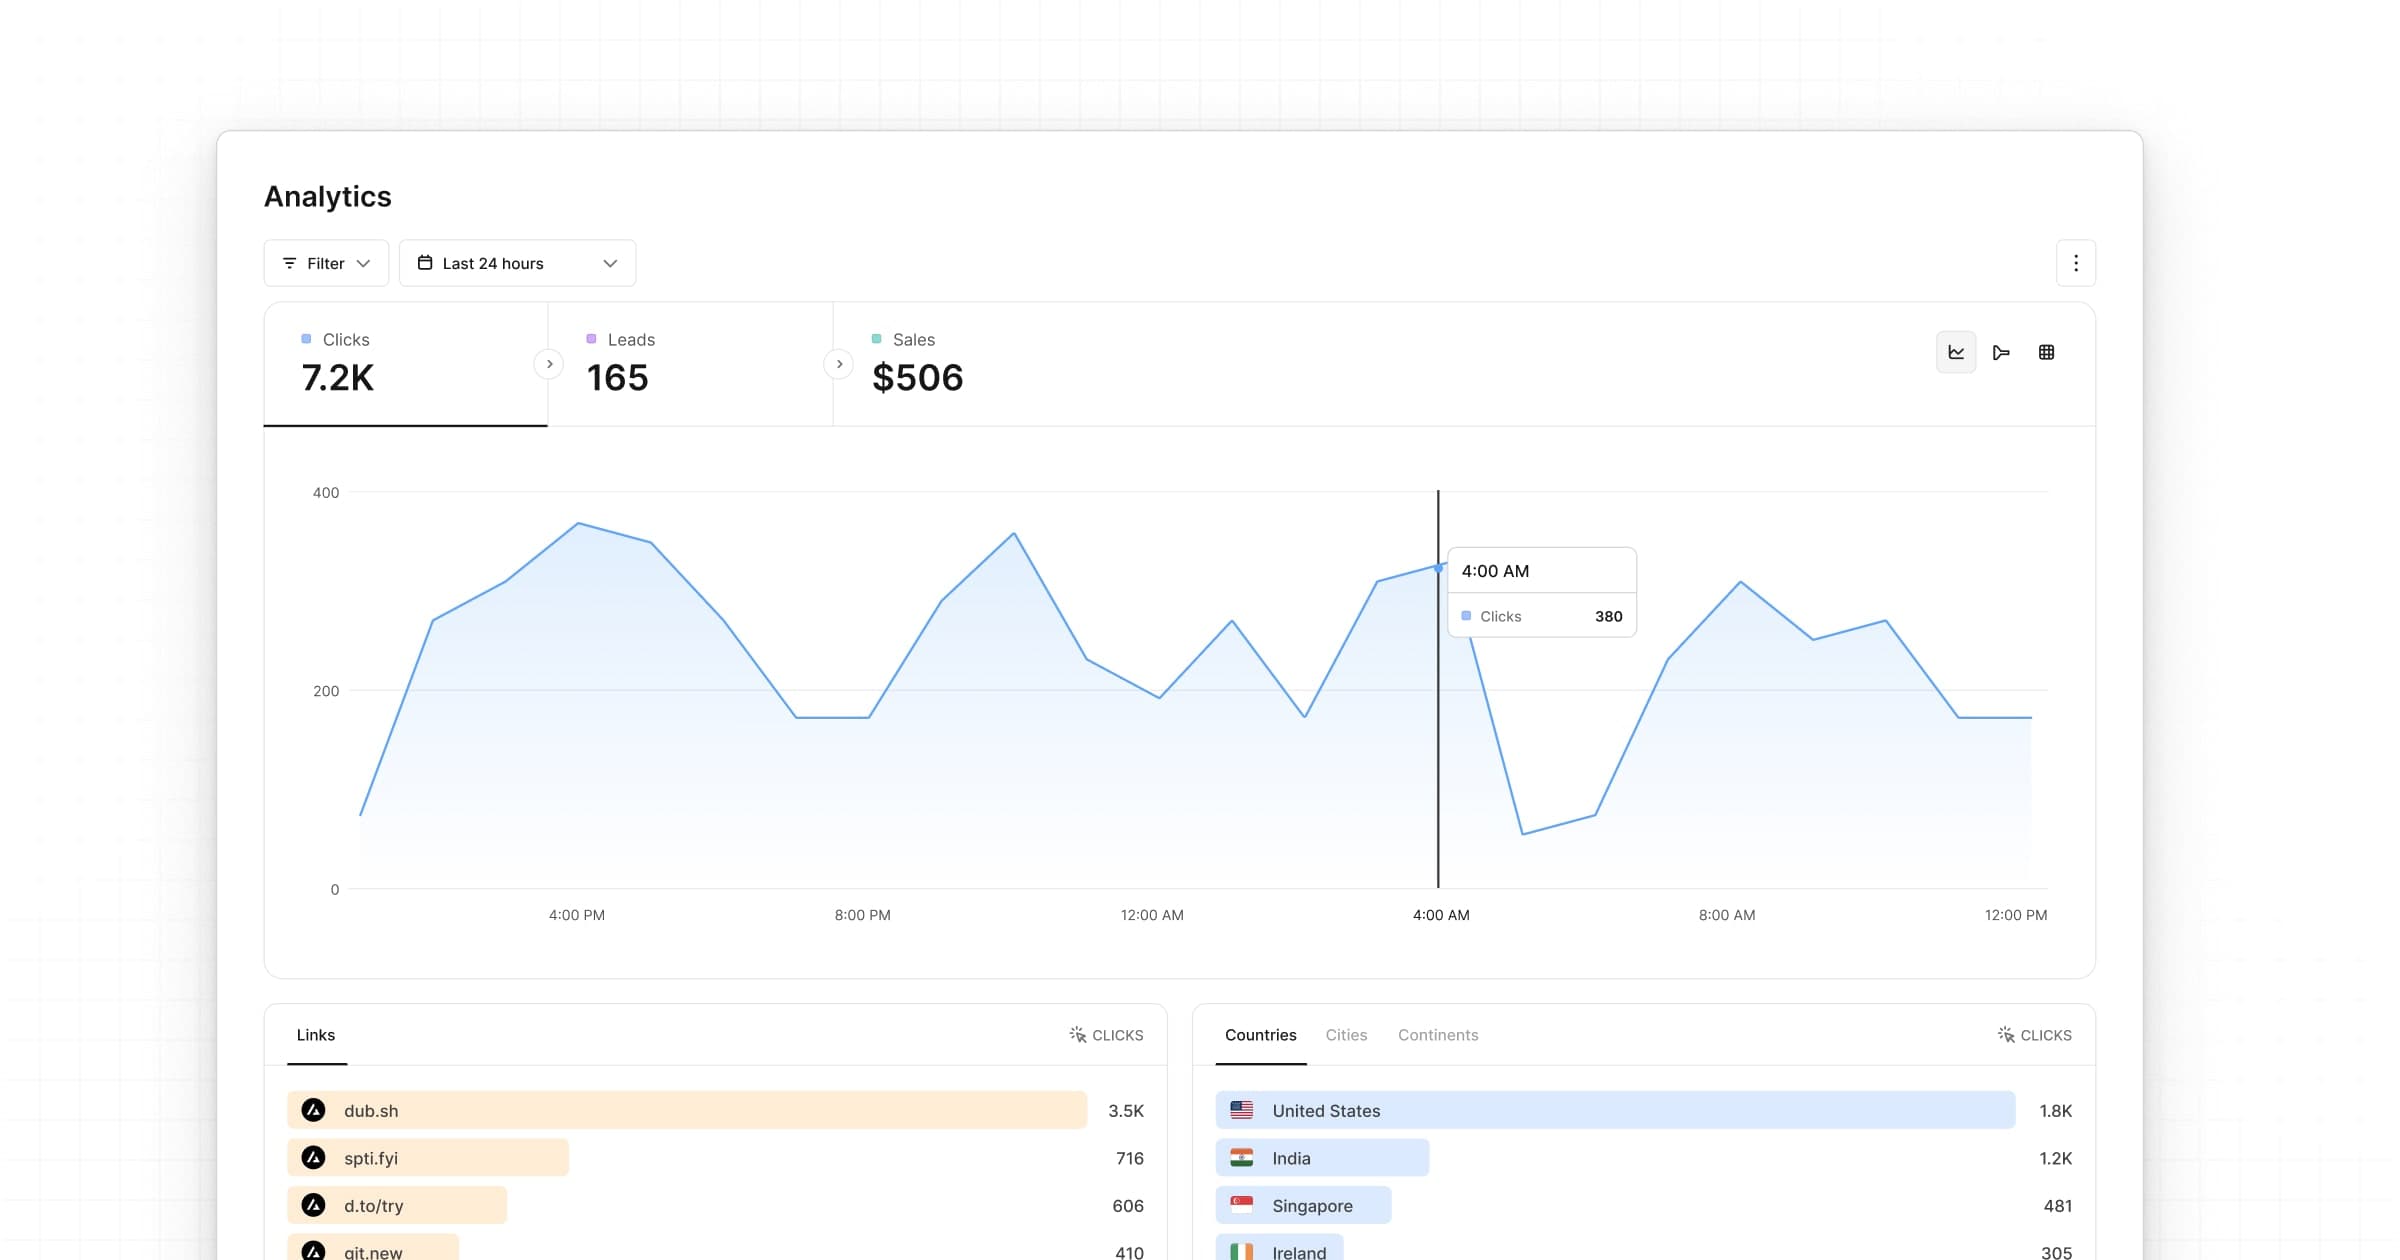The height and width of the screenshot is (1260, 2400).
Task: Select the India country row
Action: [x=1644, y=1158]
